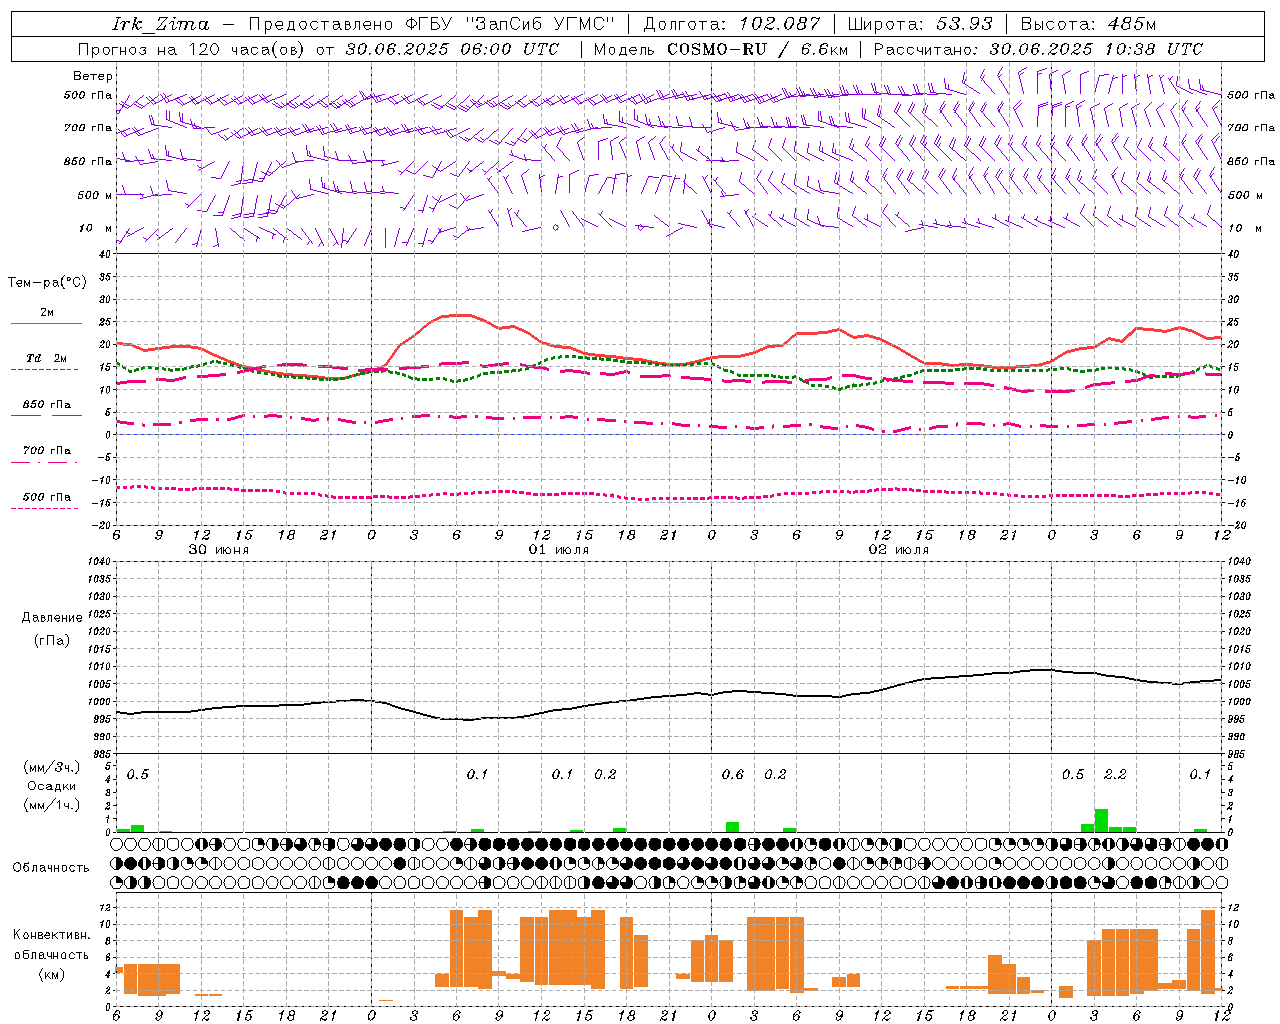Screen dimensions: 1280x1024
Task: Click the 850 гПа temperature legend line sample
Action: click(x=46, y=415)
